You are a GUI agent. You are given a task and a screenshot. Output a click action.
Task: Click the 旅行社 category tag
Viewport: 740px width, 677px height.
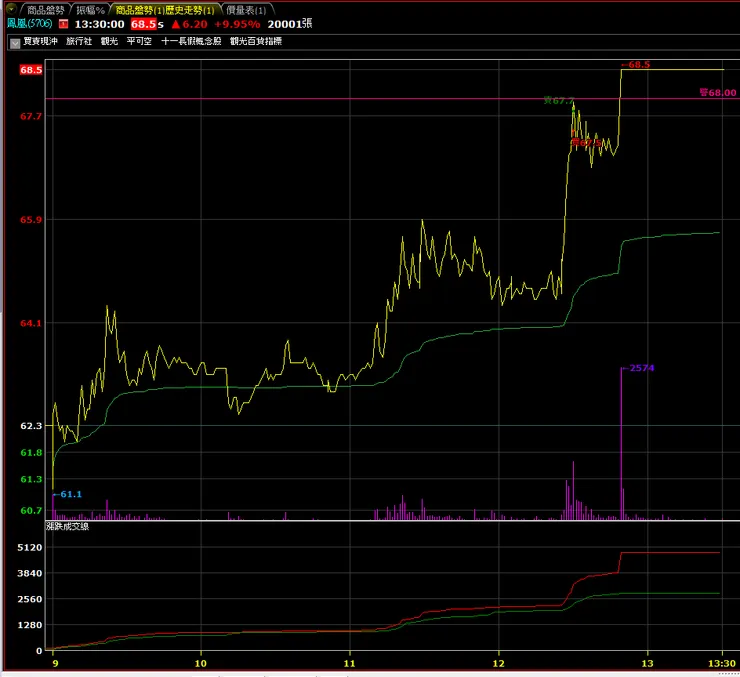click(79, 41)
